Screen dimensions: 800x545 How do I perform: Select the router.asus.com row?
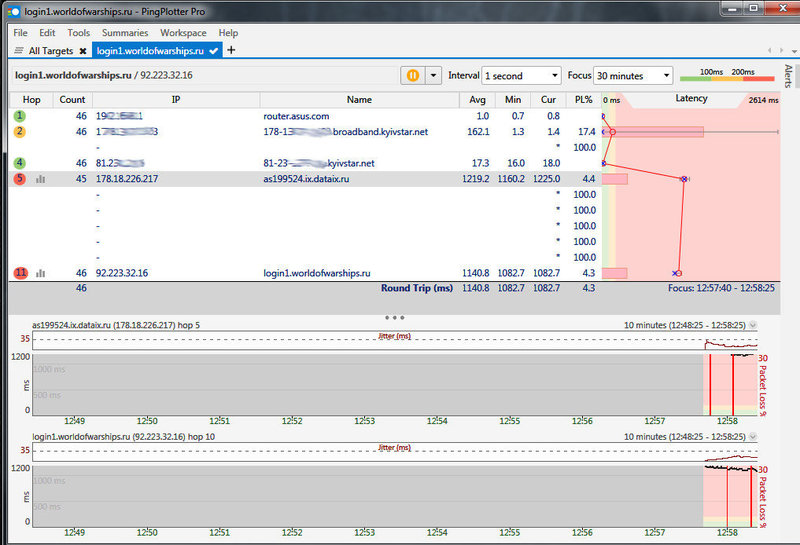(305, 116)
